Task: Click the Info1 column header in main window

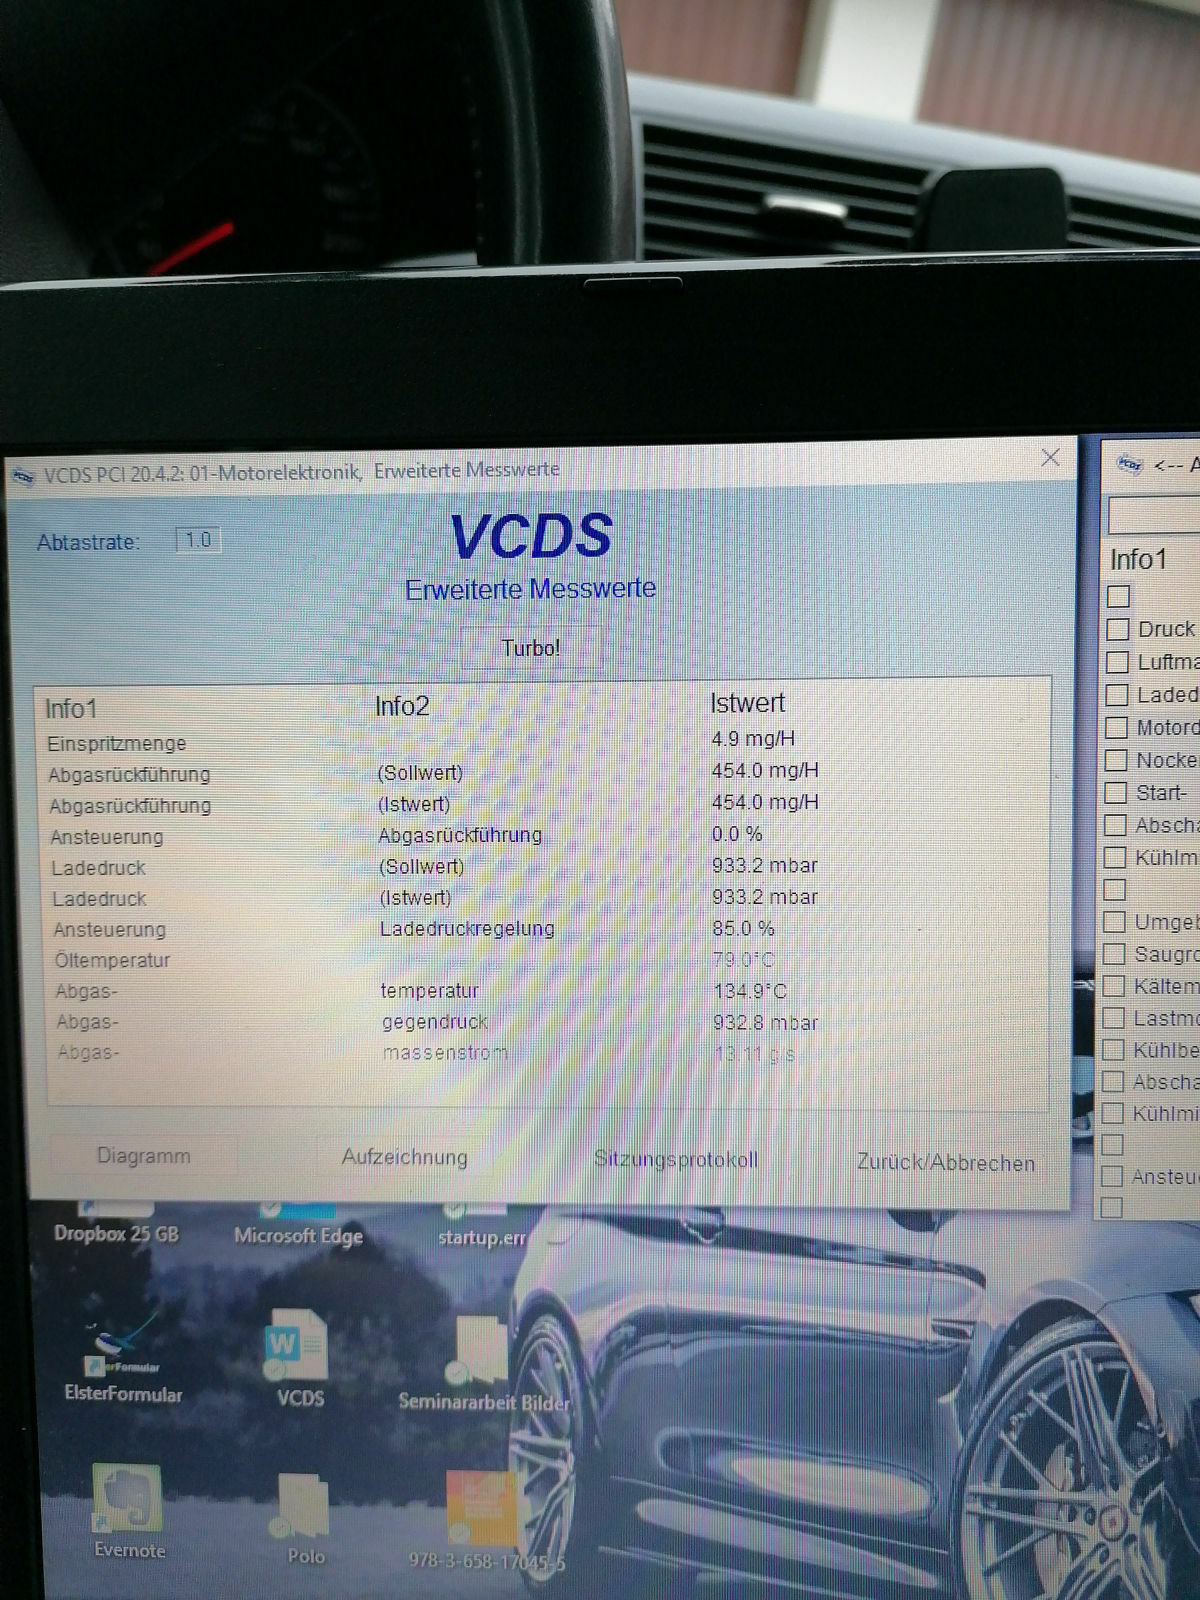Action: 71,709
